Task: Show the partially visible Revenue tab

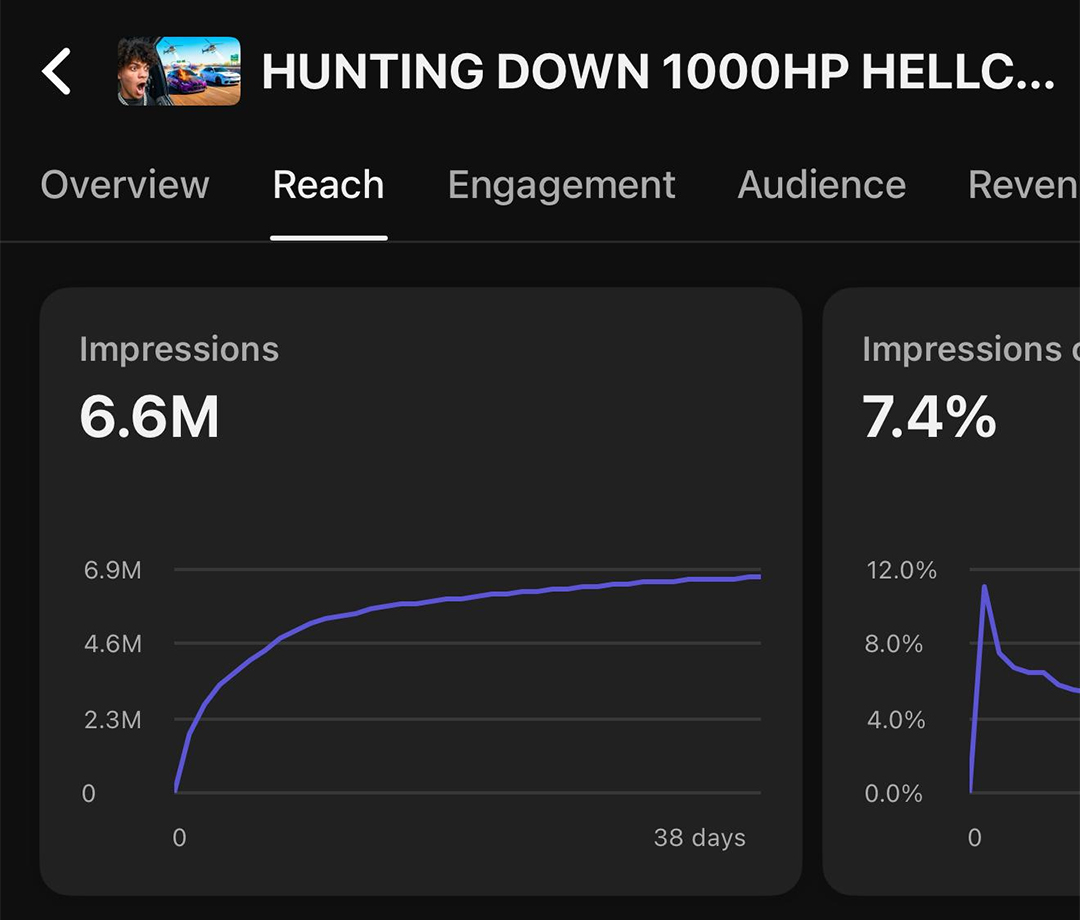Action: pos(1022,185)
